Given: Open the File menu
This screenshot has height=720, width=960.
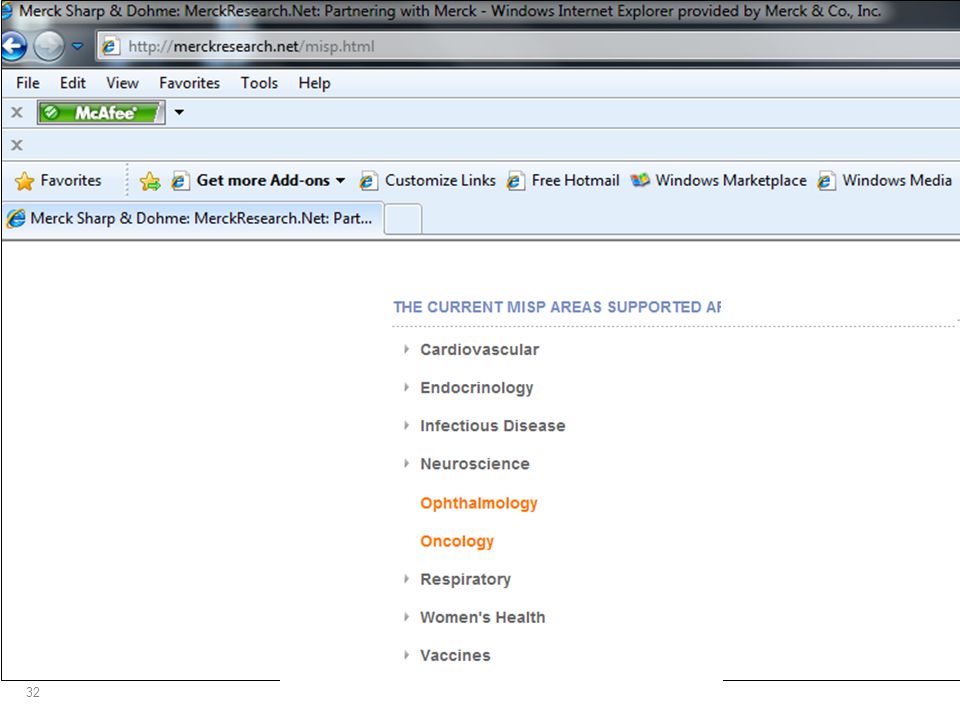Looking at the screenshot, I should pos(28,83).
